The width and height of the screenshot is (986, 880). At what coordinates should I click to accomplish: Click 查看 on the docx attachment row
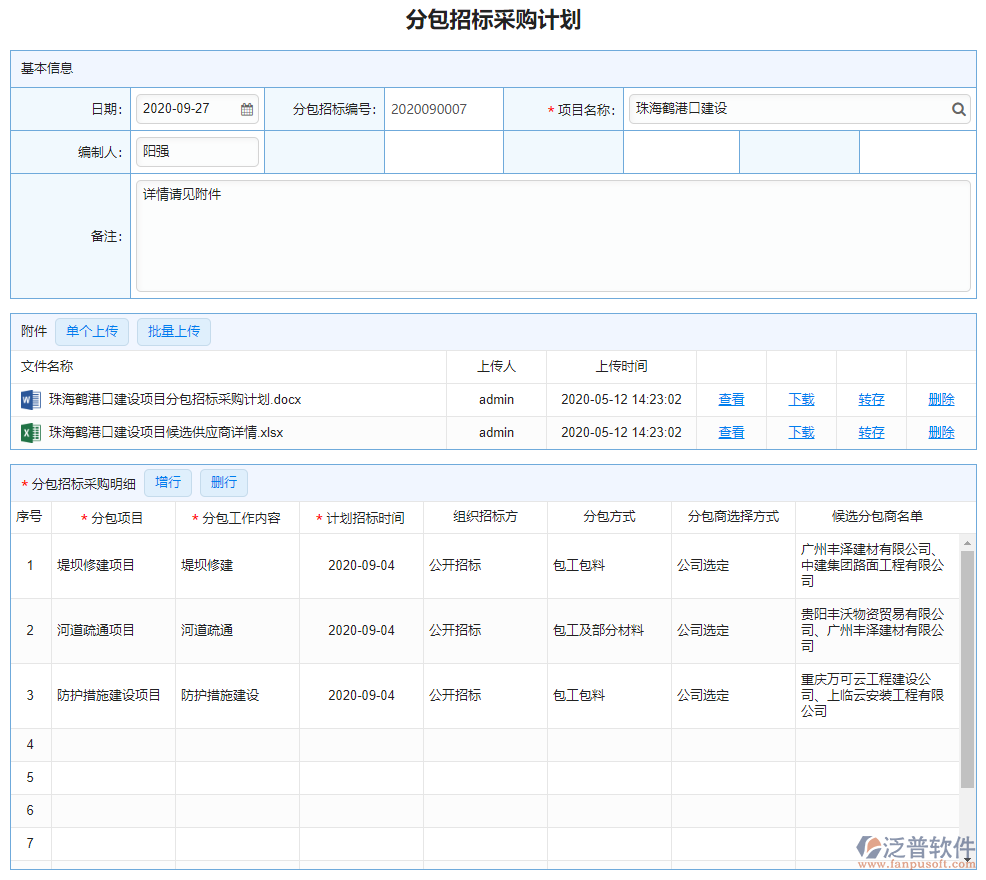point(731,399)
